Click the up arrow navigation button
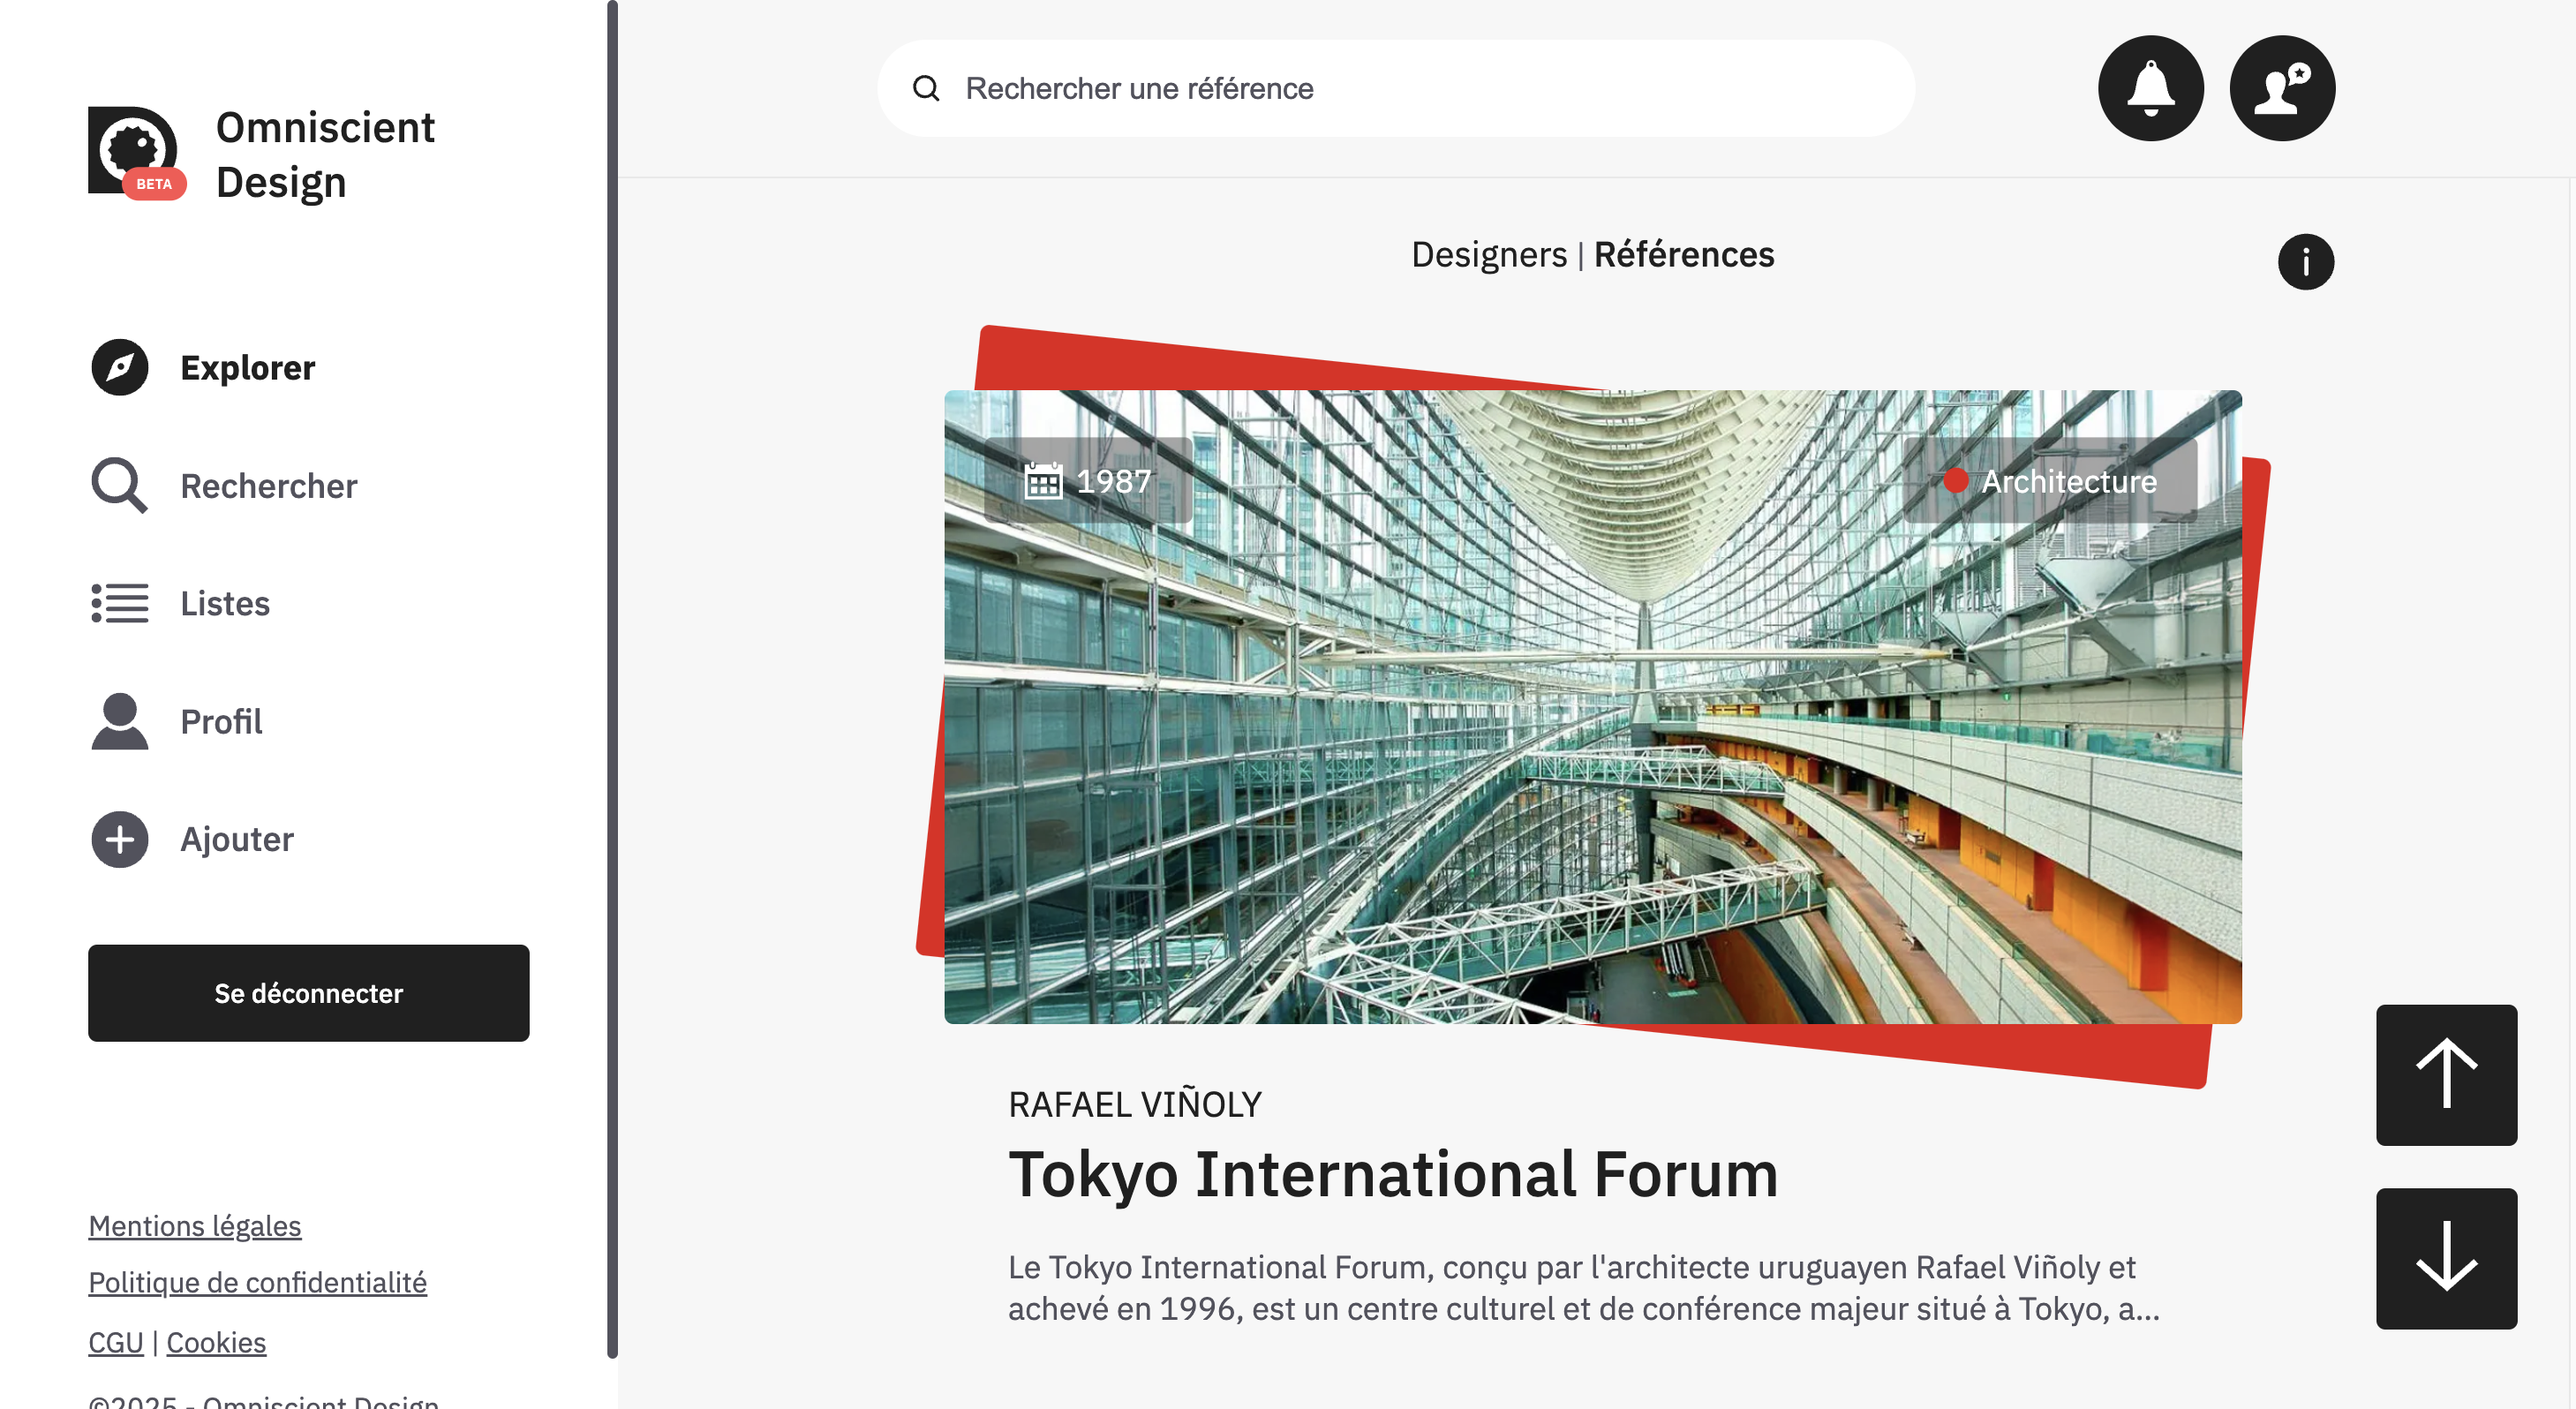2576x1409 pixels. (2446, 1075)
